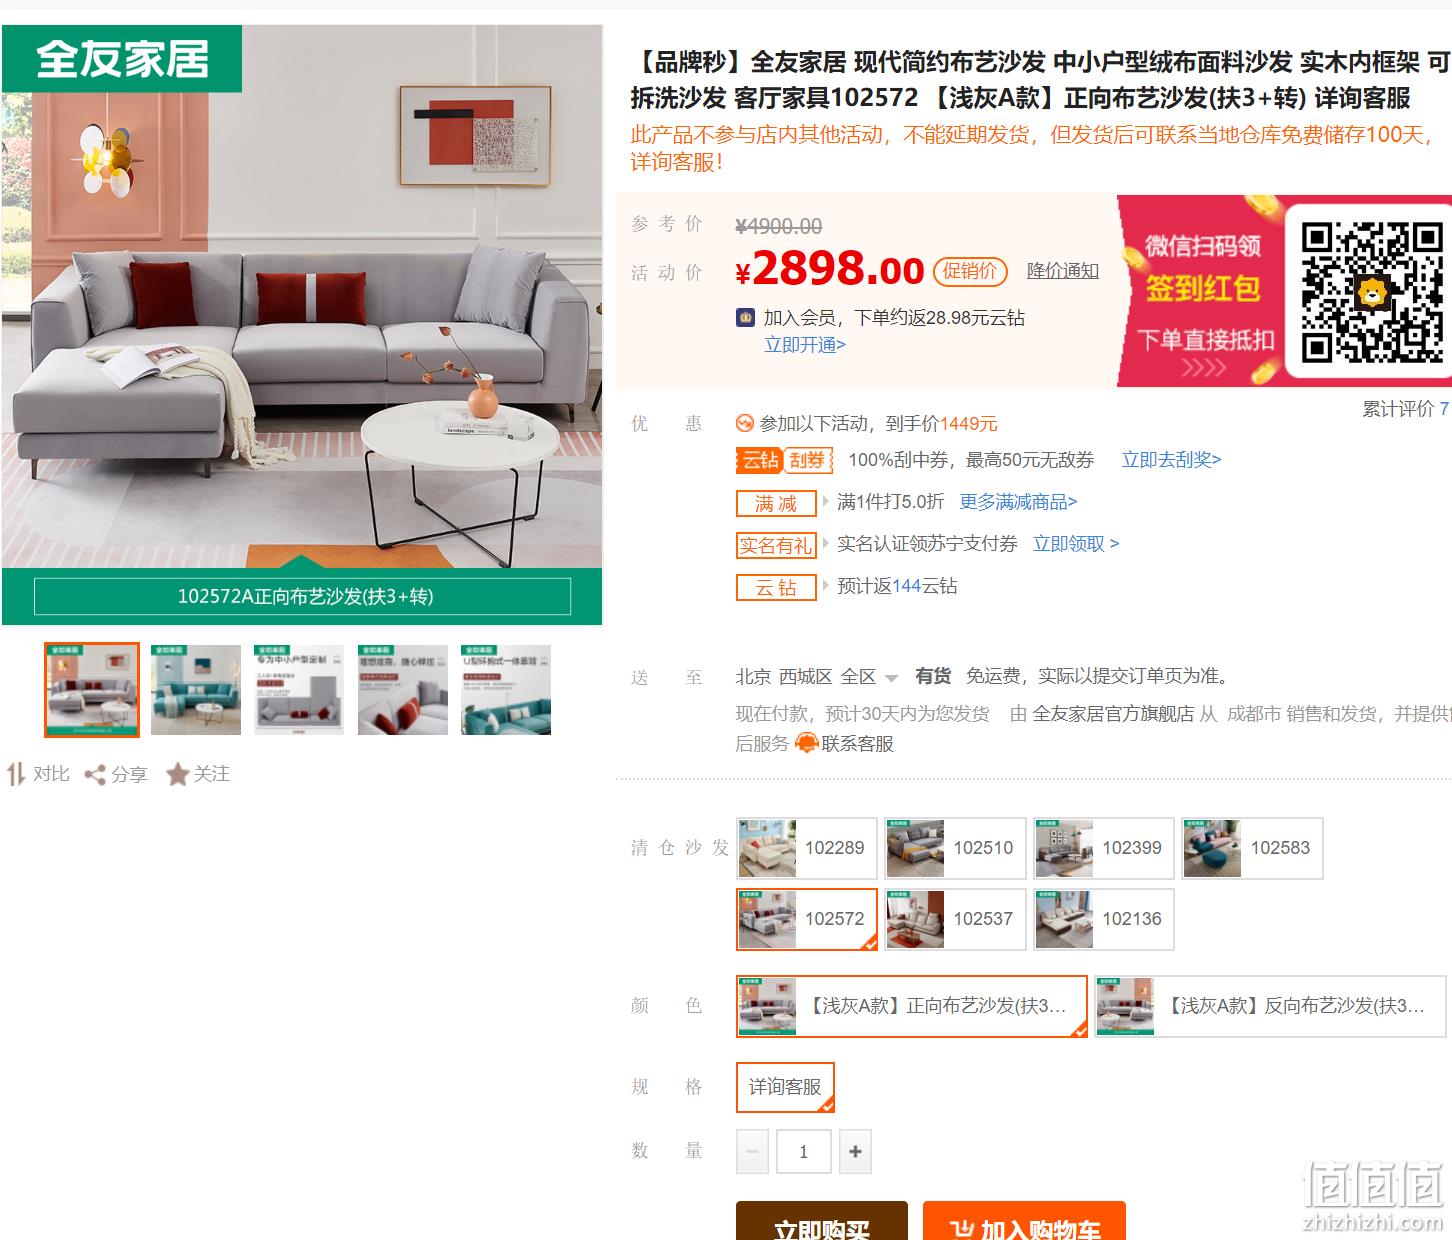Click the WeChat QR code image

[1371, 291]
